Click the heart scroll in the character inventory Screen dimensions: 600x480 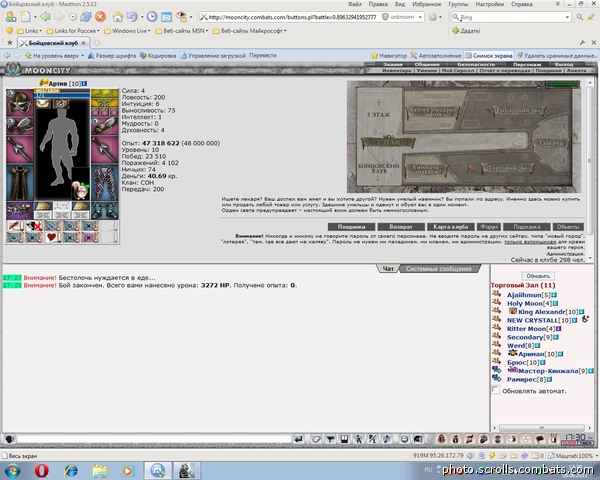coord(52,238)
